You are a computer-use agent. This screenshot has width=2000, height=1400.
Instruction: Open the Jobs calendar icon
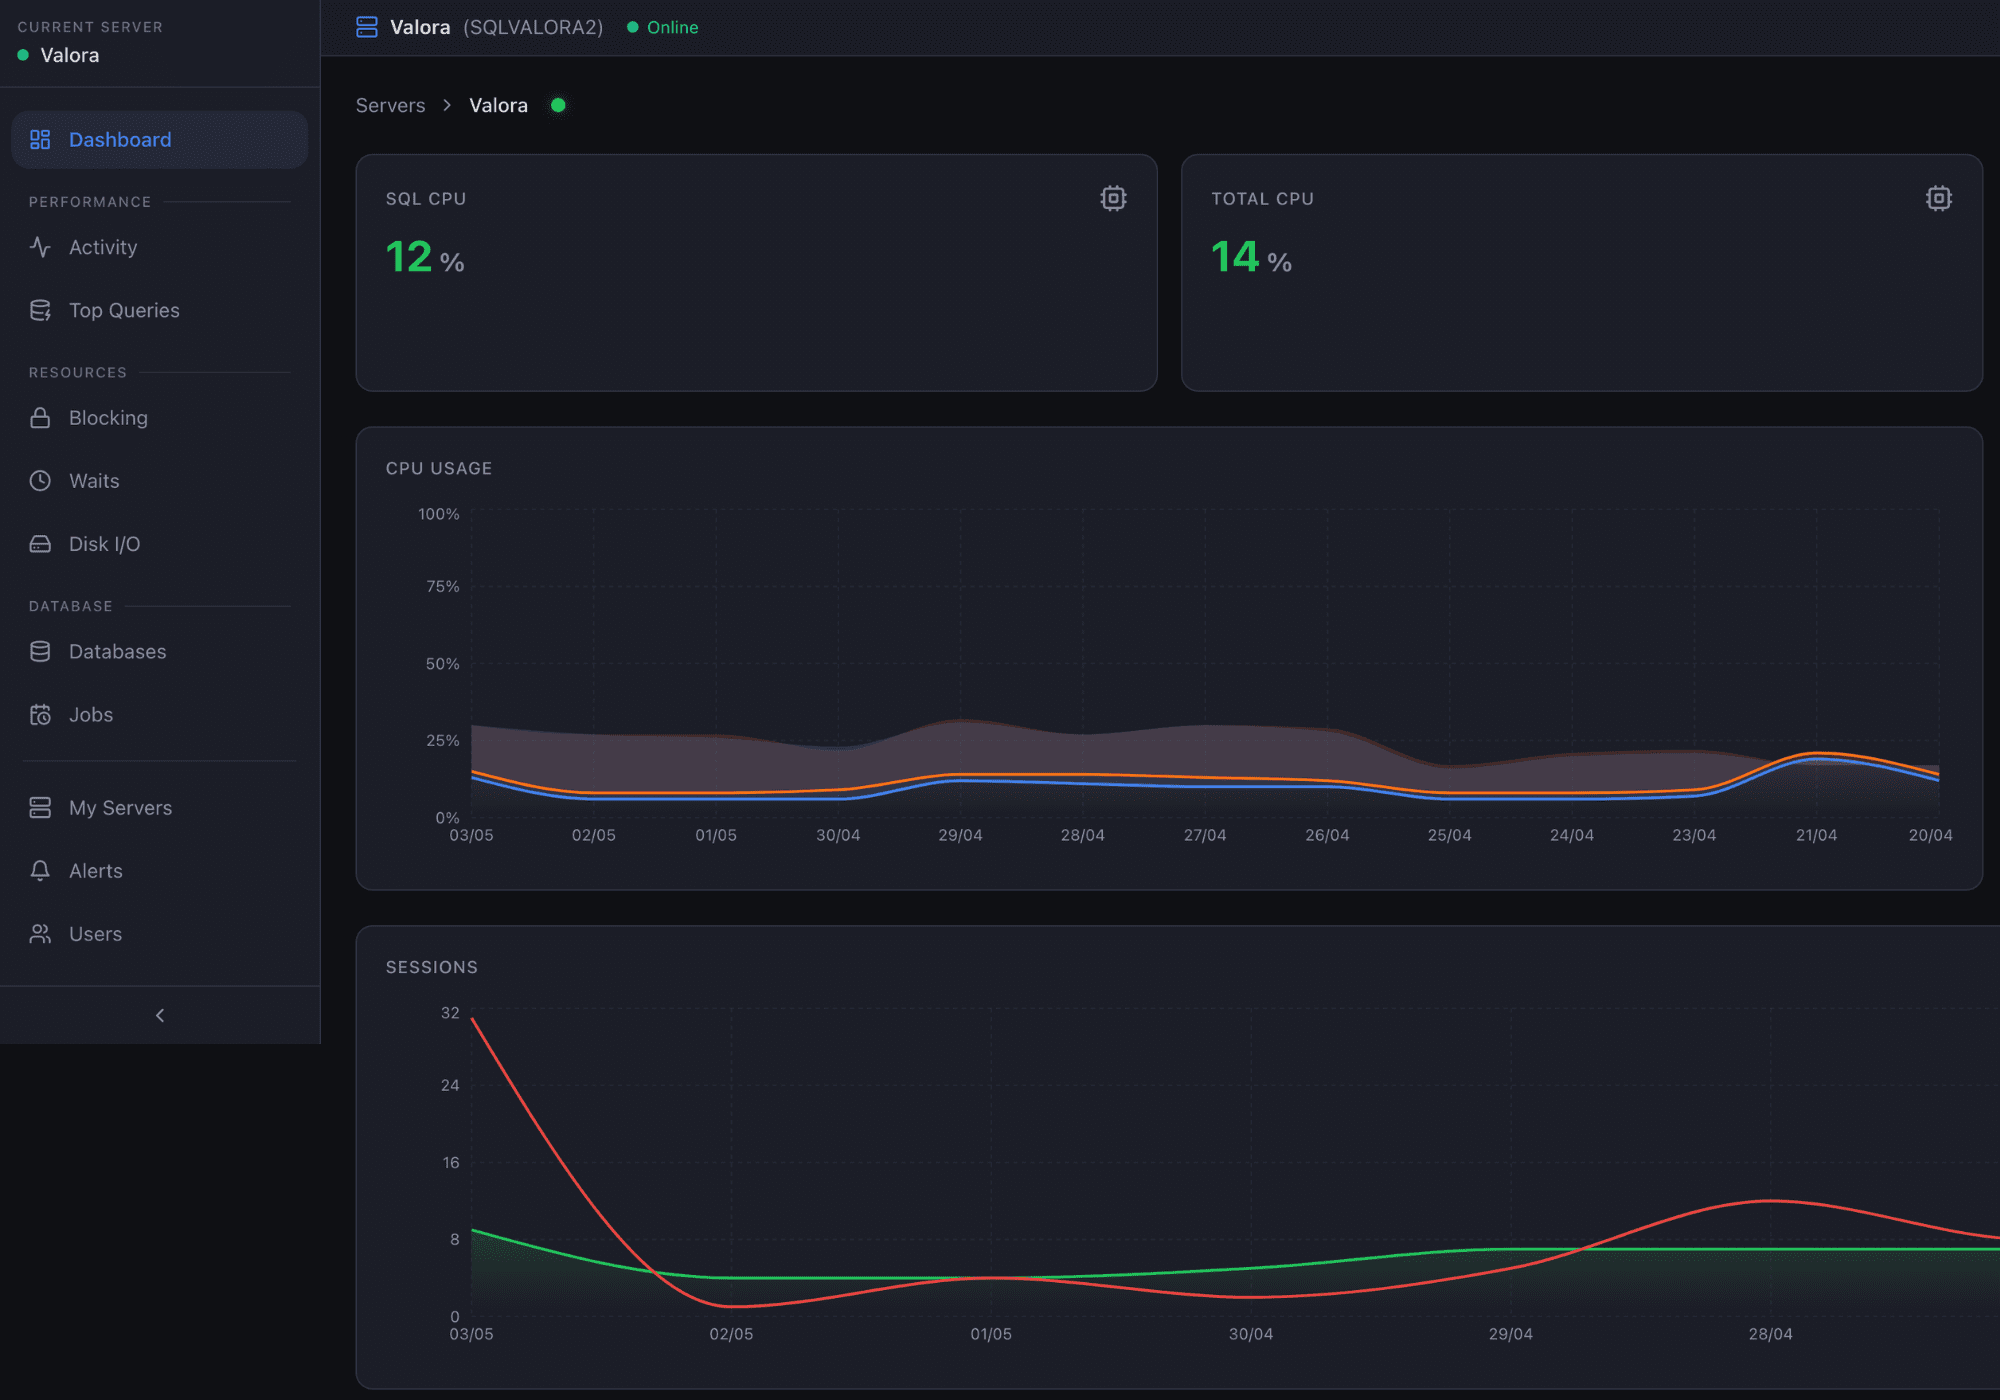(x=40, y=715)
